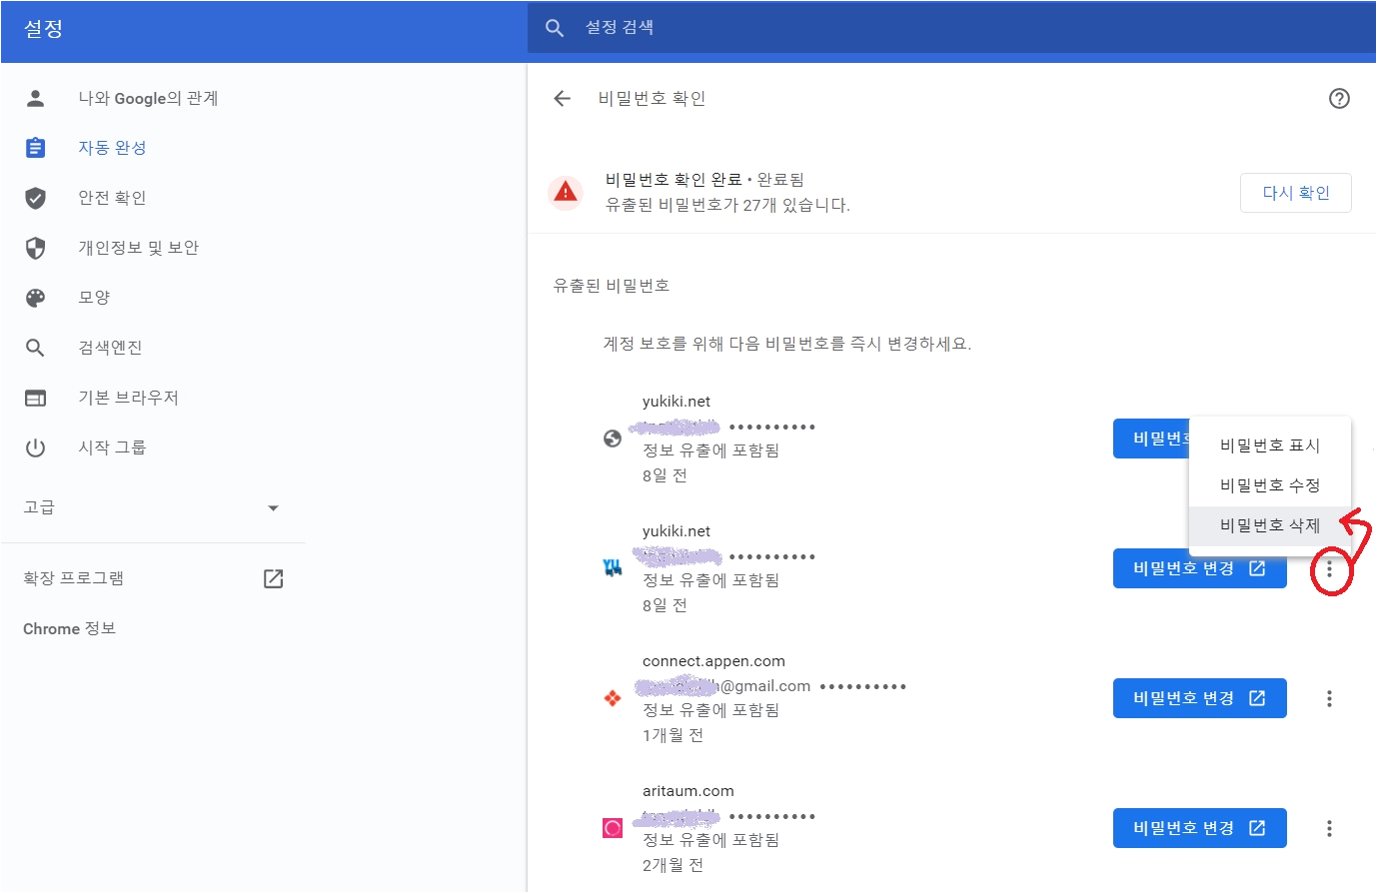Click the pink favicon of aritaum.com
The image size is (1377, 893).
613,828
